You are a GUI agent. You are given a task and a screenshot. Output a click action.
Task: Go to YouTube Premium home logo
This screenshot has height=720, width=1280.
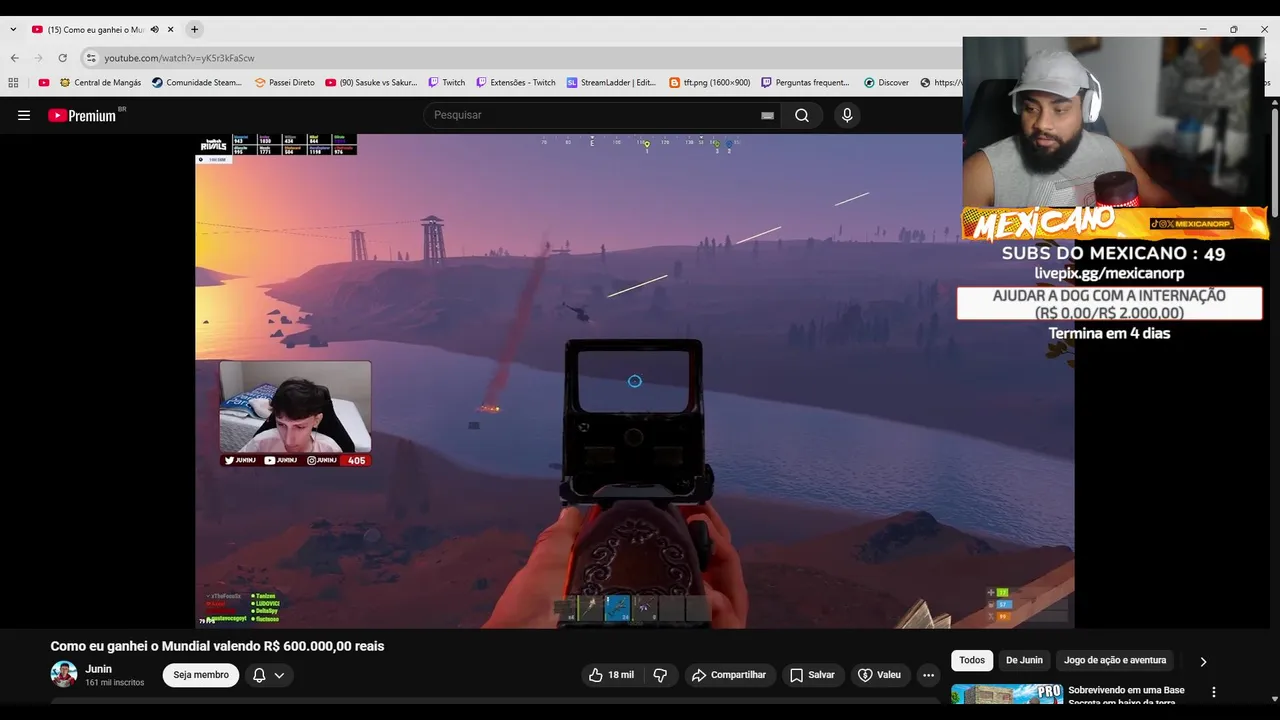coord(82,115)
